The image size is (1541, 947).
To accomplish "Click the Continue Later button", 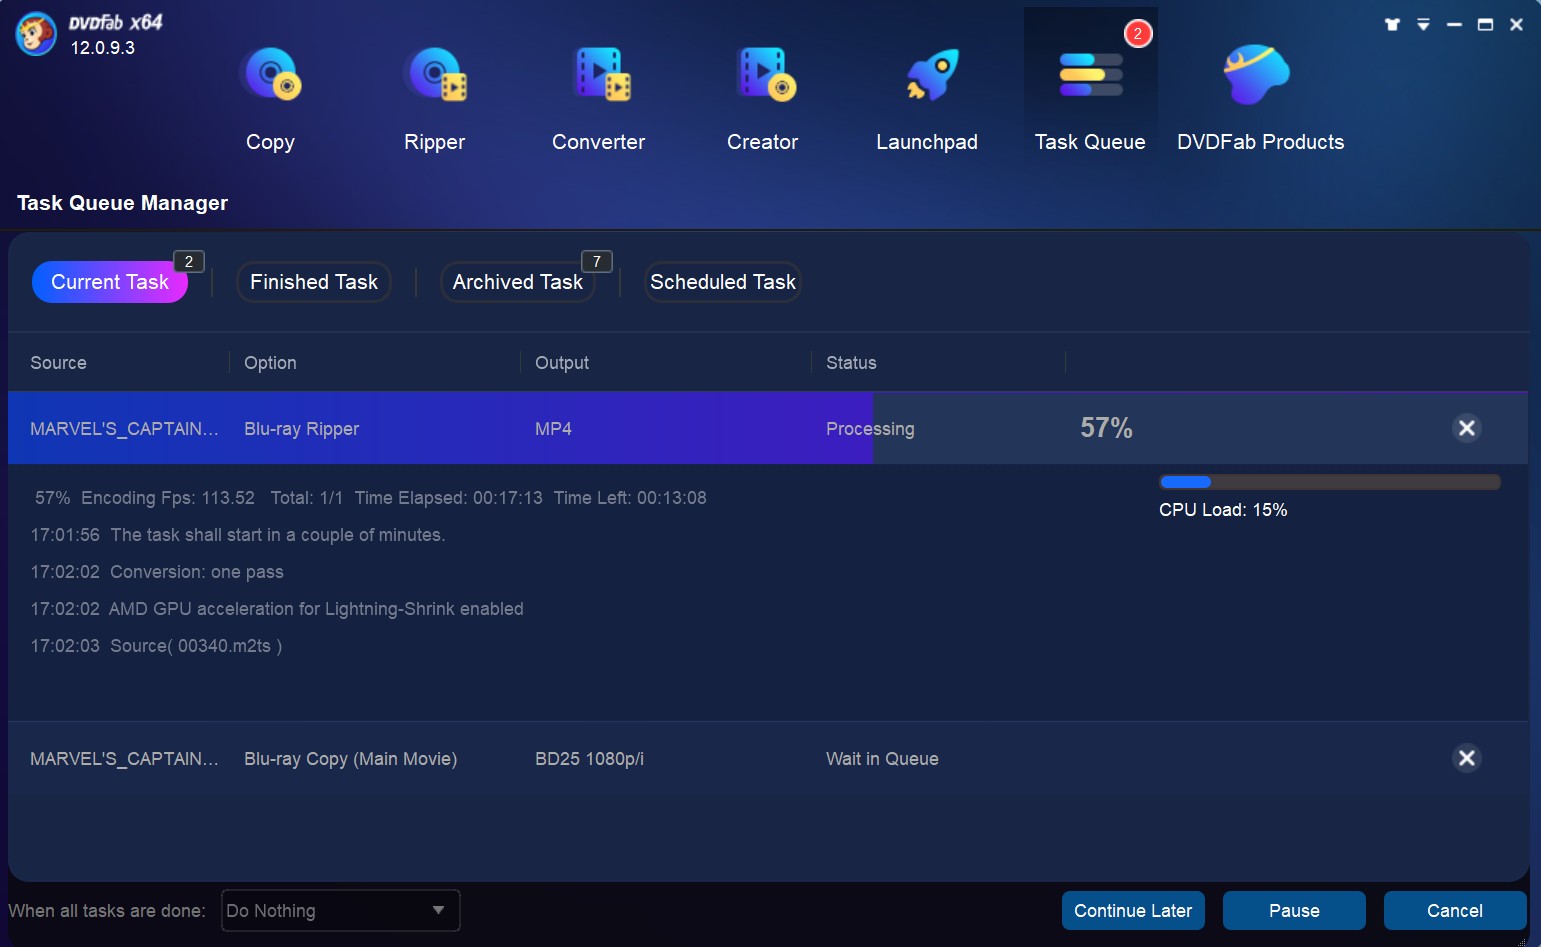I will (x=1133, y=911).
